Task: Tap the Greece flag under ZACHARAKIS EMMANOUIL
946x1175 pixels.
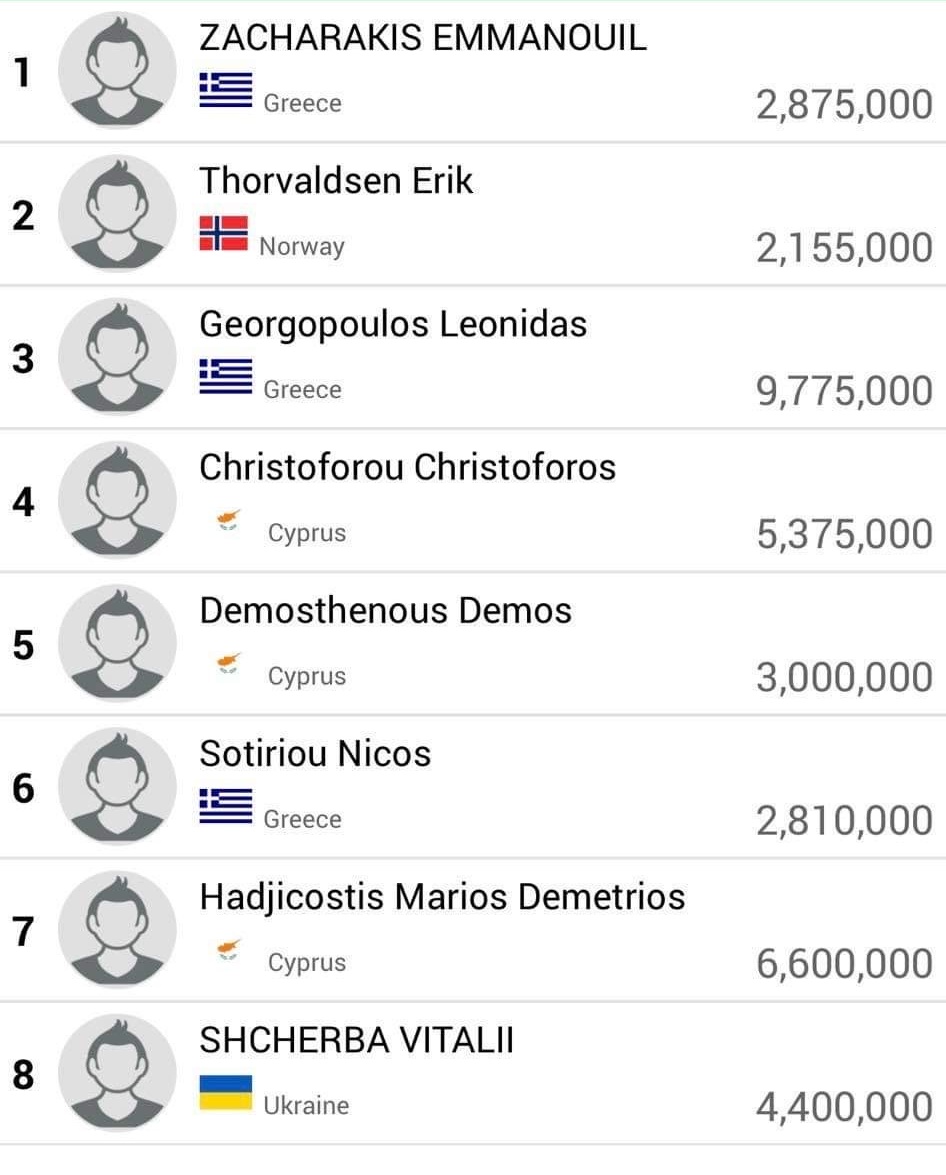Action: [x=226, y=90]
